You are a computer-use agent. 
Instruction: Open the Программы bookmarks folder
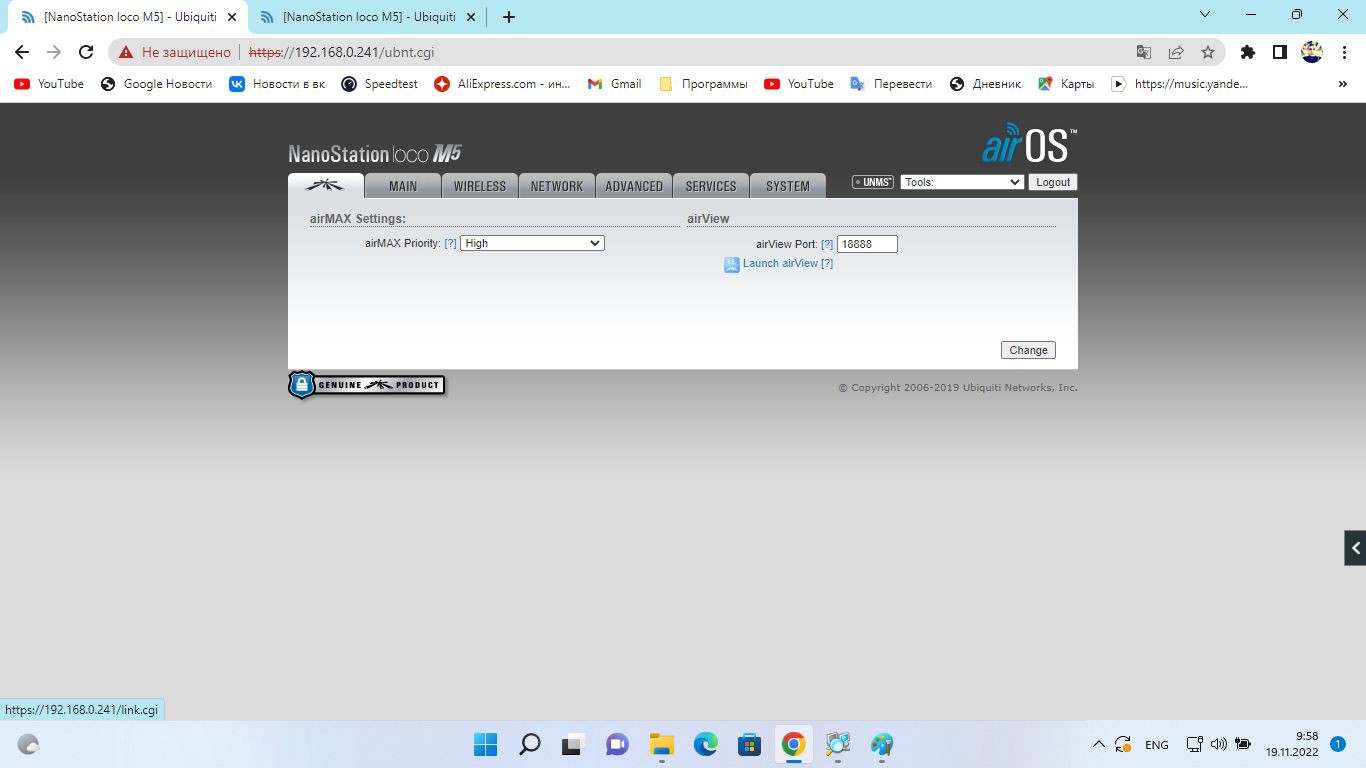703,84
